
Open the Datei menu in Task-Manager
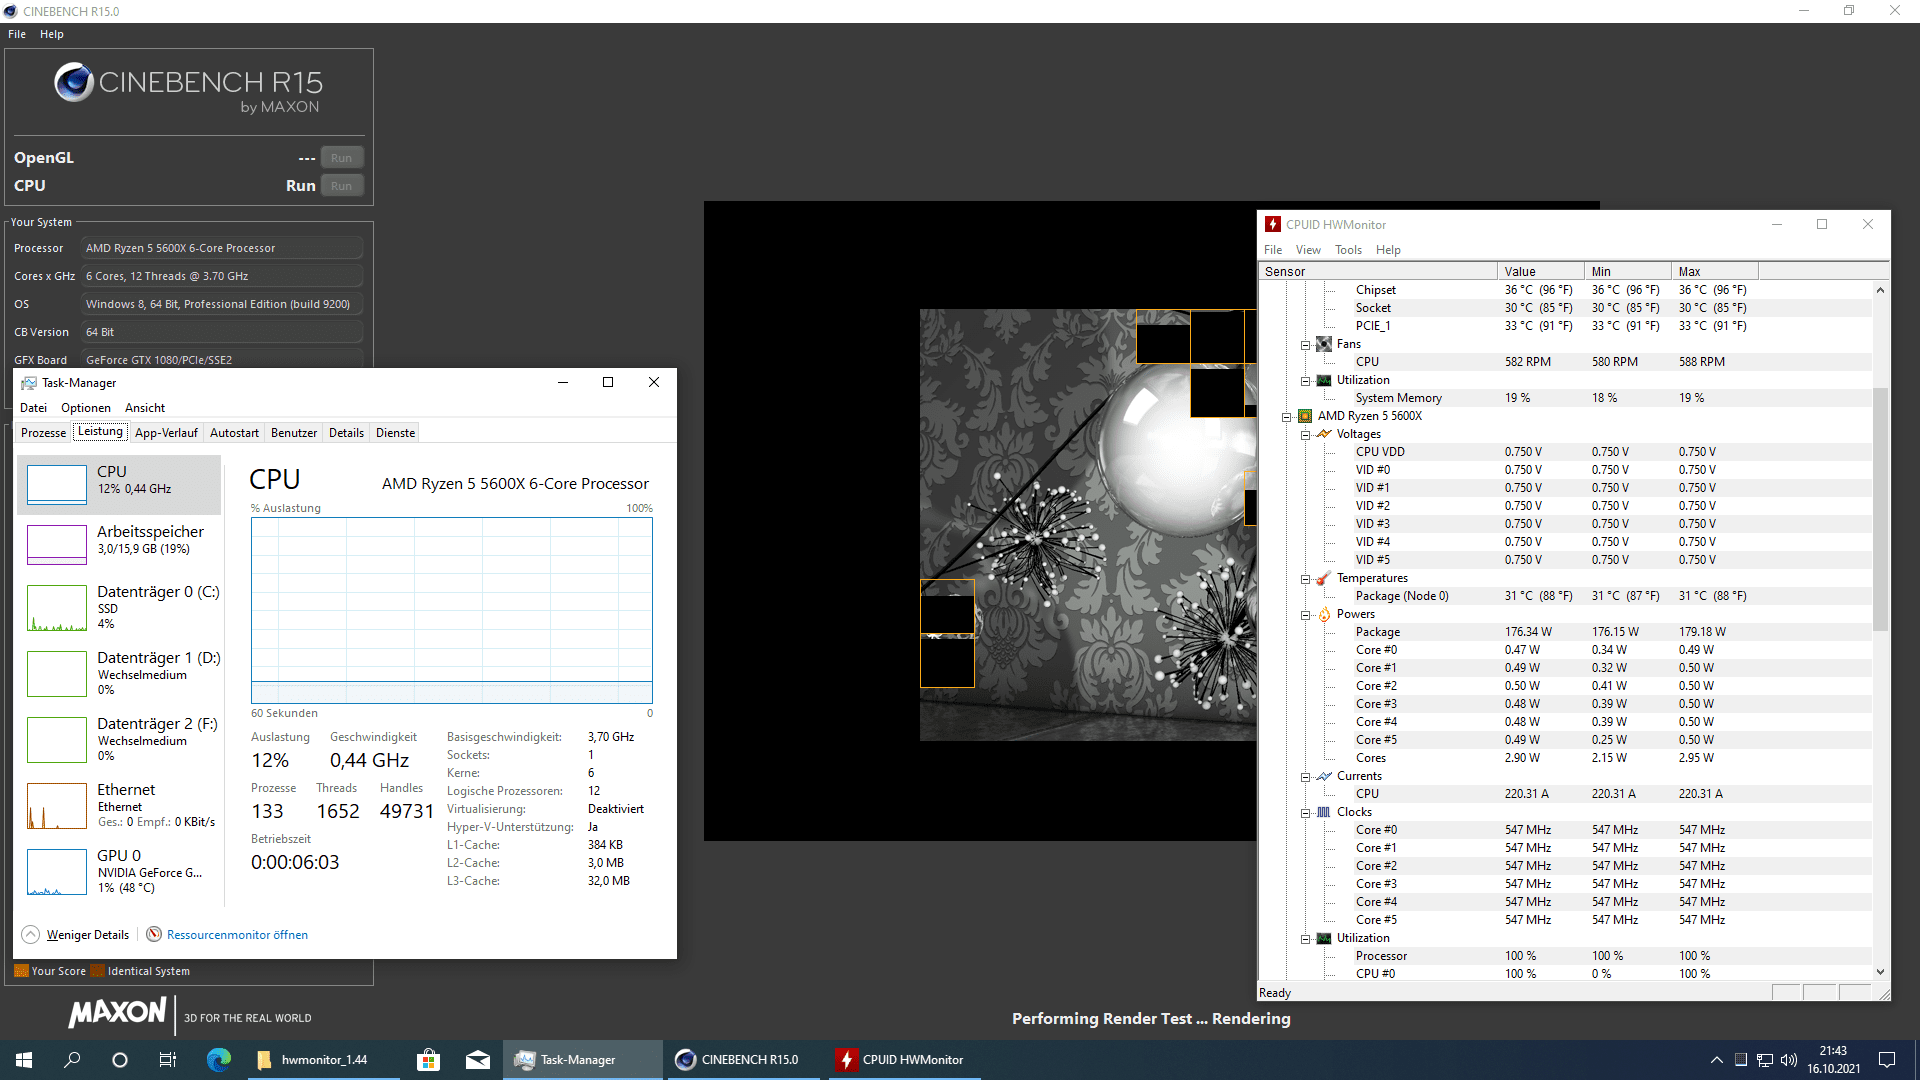33,408
